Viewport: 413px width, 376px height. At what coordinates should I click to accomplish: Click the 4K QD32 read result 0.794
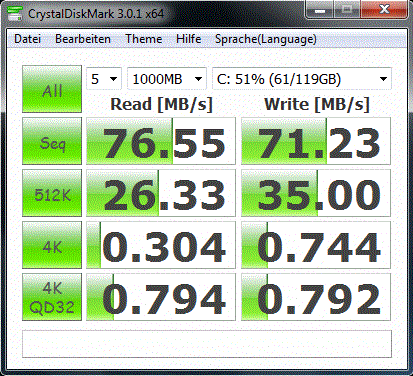coord(161,297)
